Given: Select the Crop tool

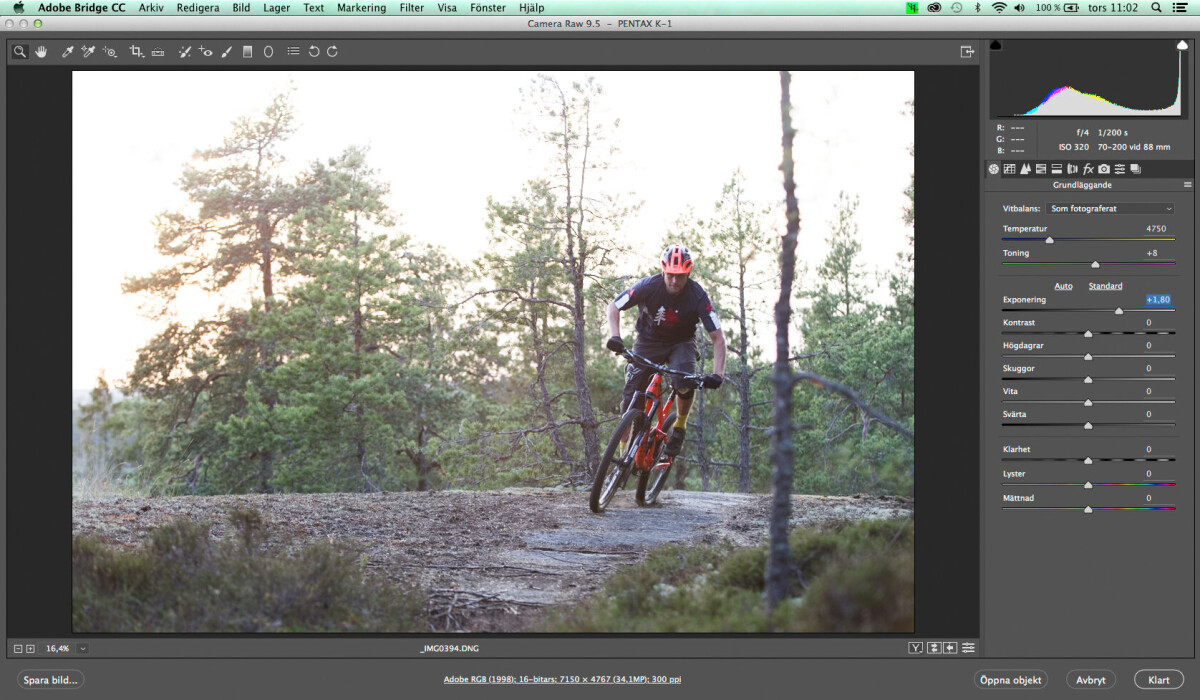Looking at the screenshot, I should tap(136, 51).
